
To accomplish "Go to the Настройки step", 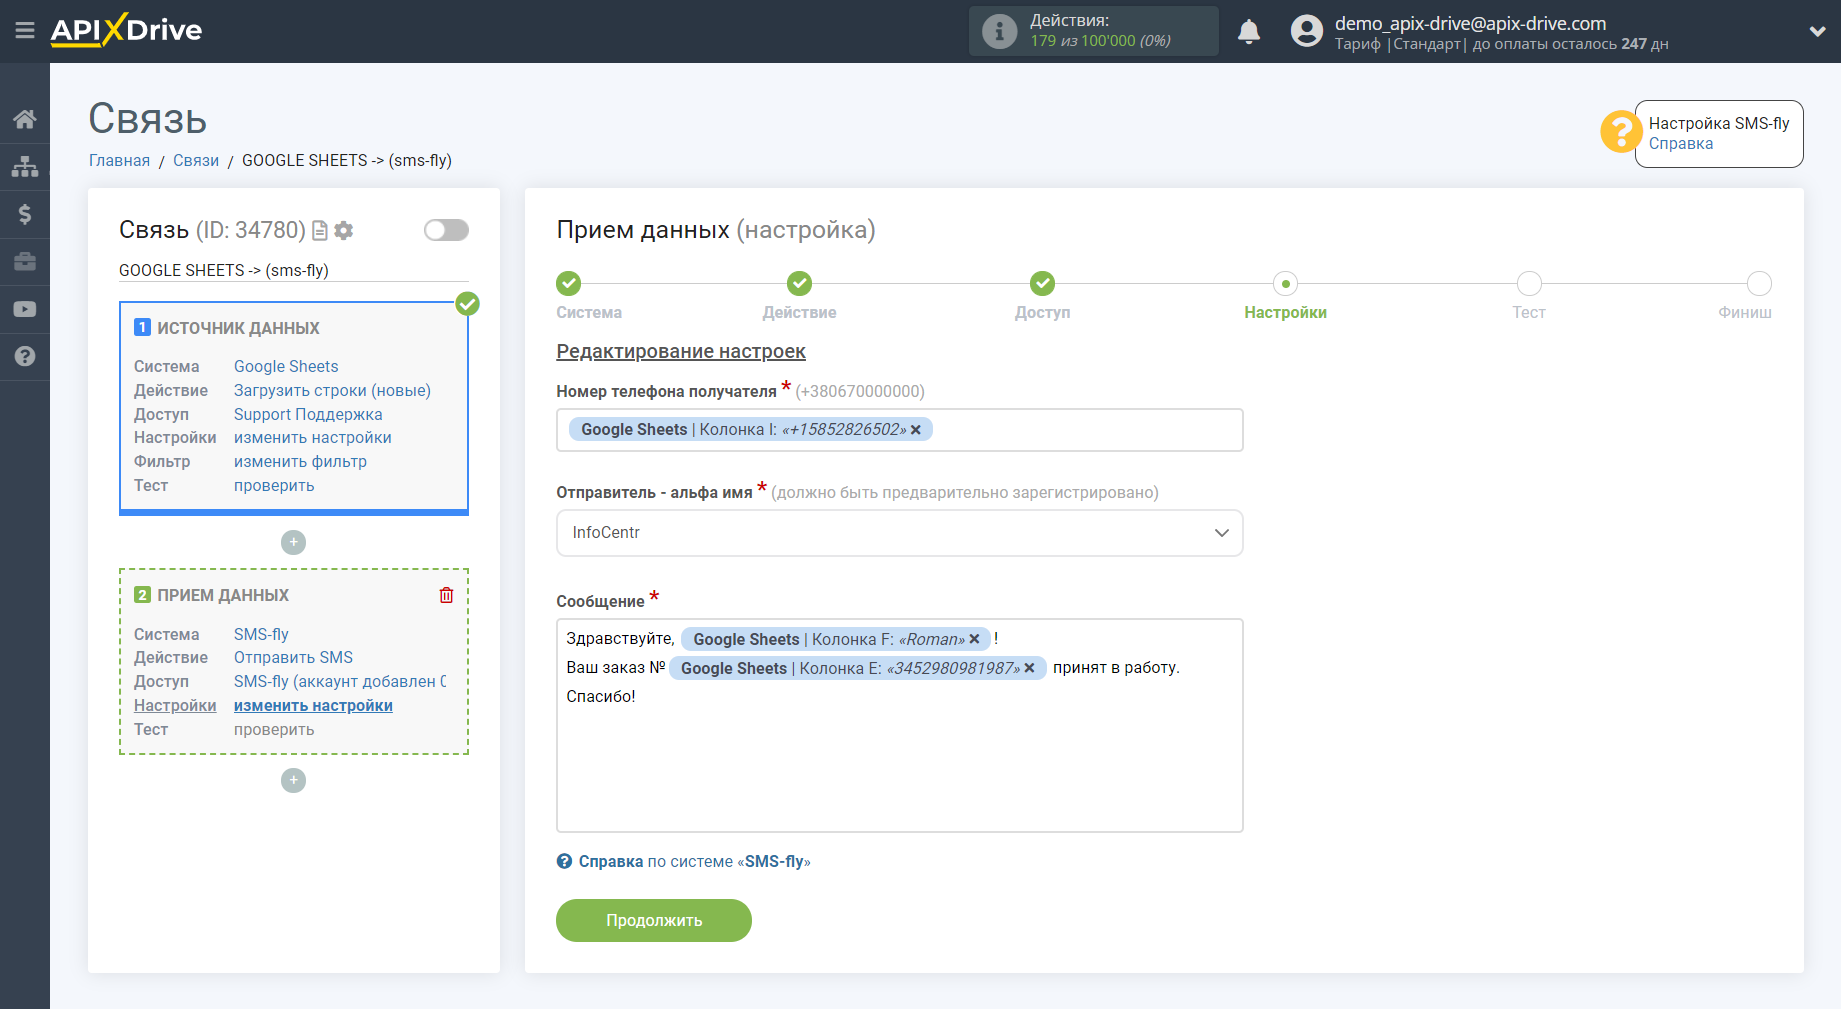I will pos(1286,284).
